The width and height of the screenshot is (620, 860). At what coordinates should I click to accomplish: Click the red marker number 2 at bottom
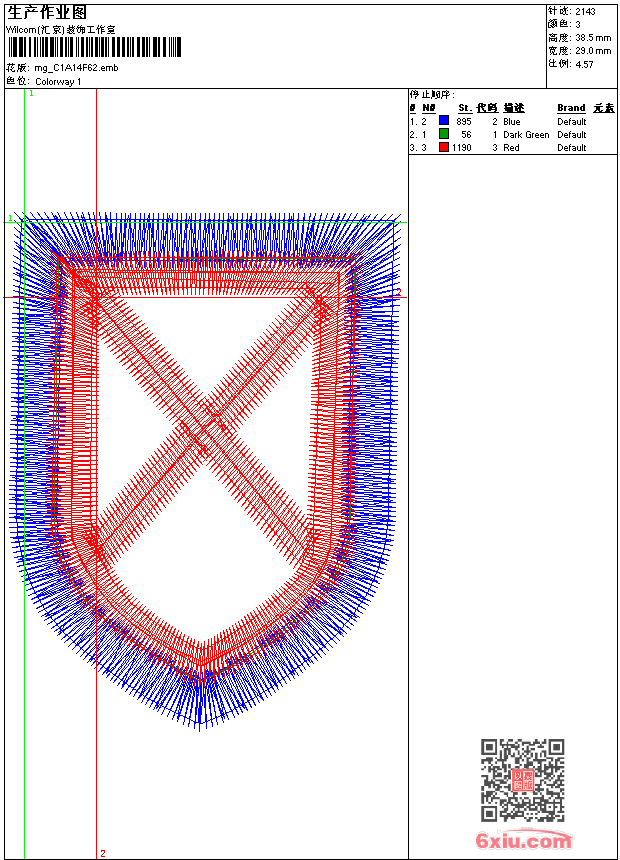pos(102,853)
